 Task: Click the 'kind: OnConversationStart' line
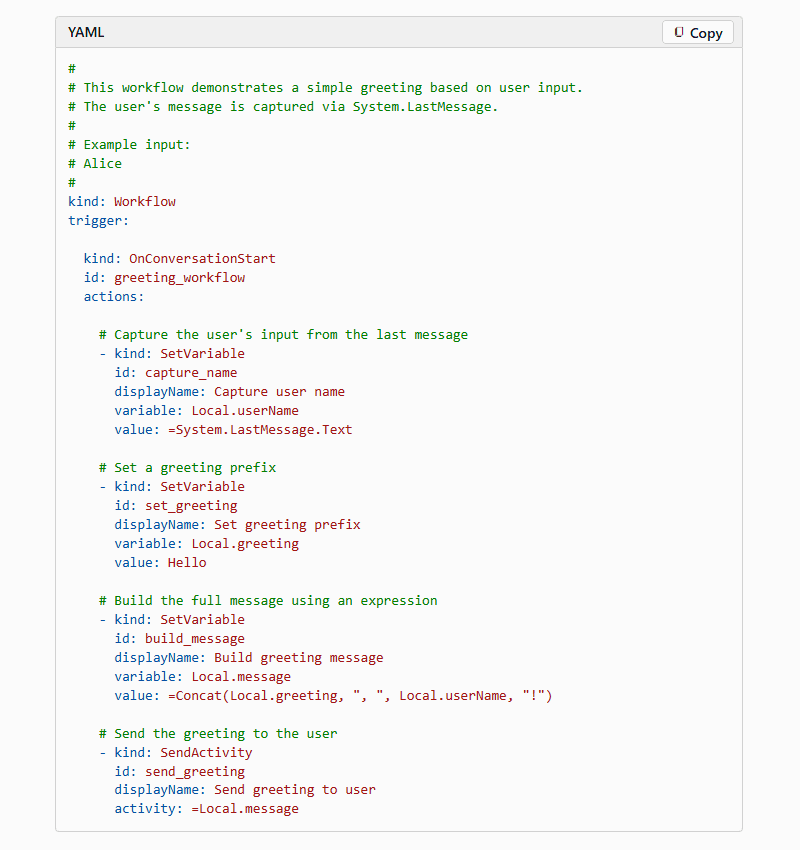(x=179, y=259)
